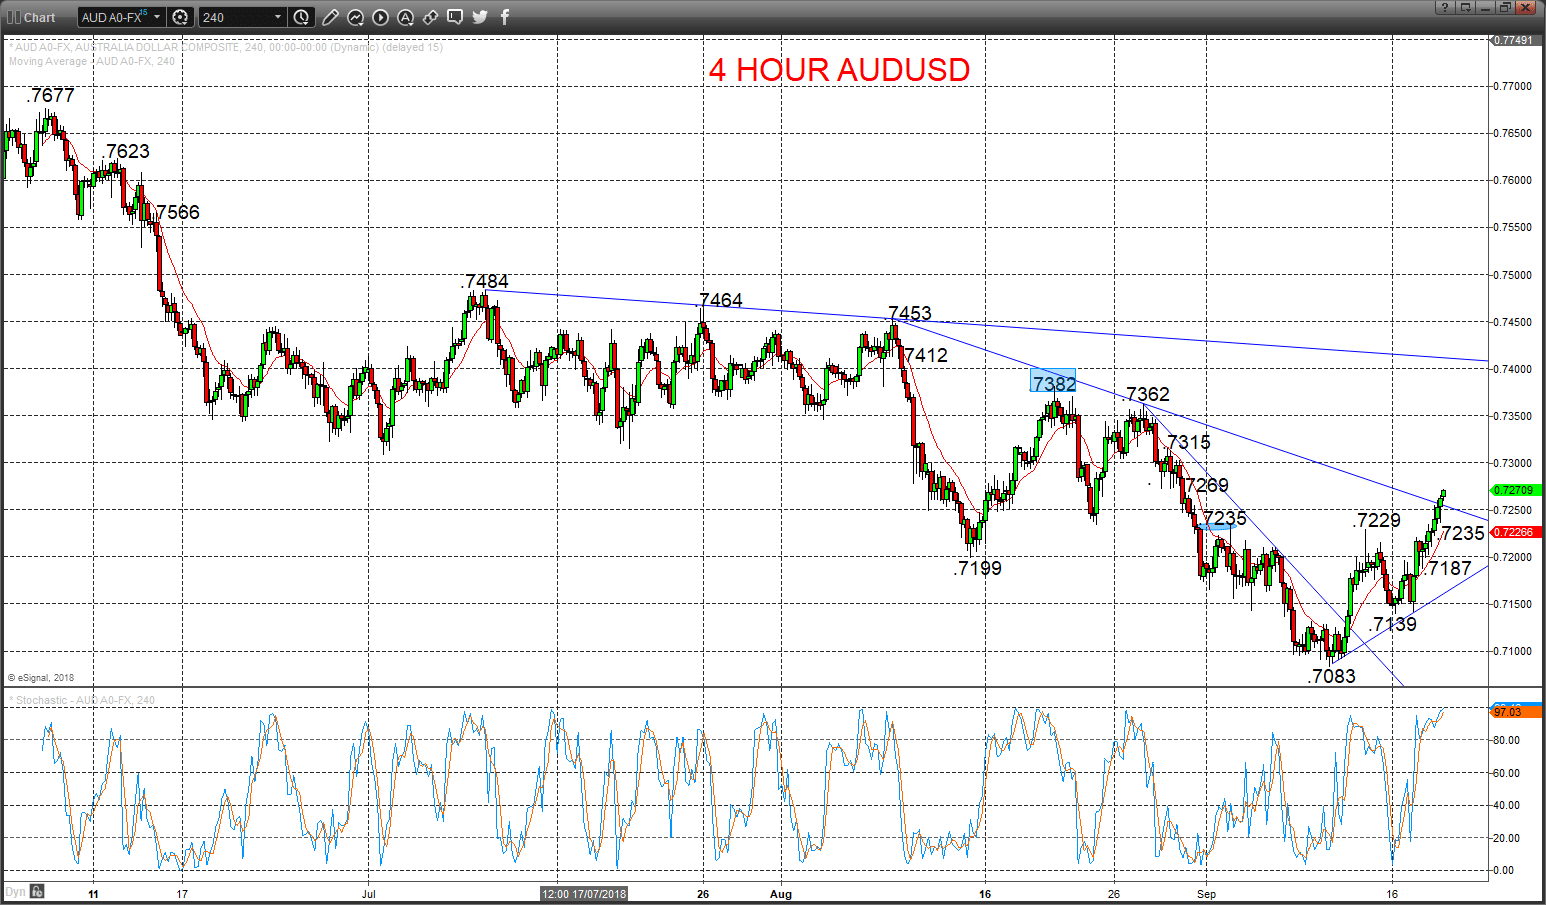The width and height of the screenshot is (1546, 905).
Task: Click the Aug date axis label
Action: click(x=782, y=894)
